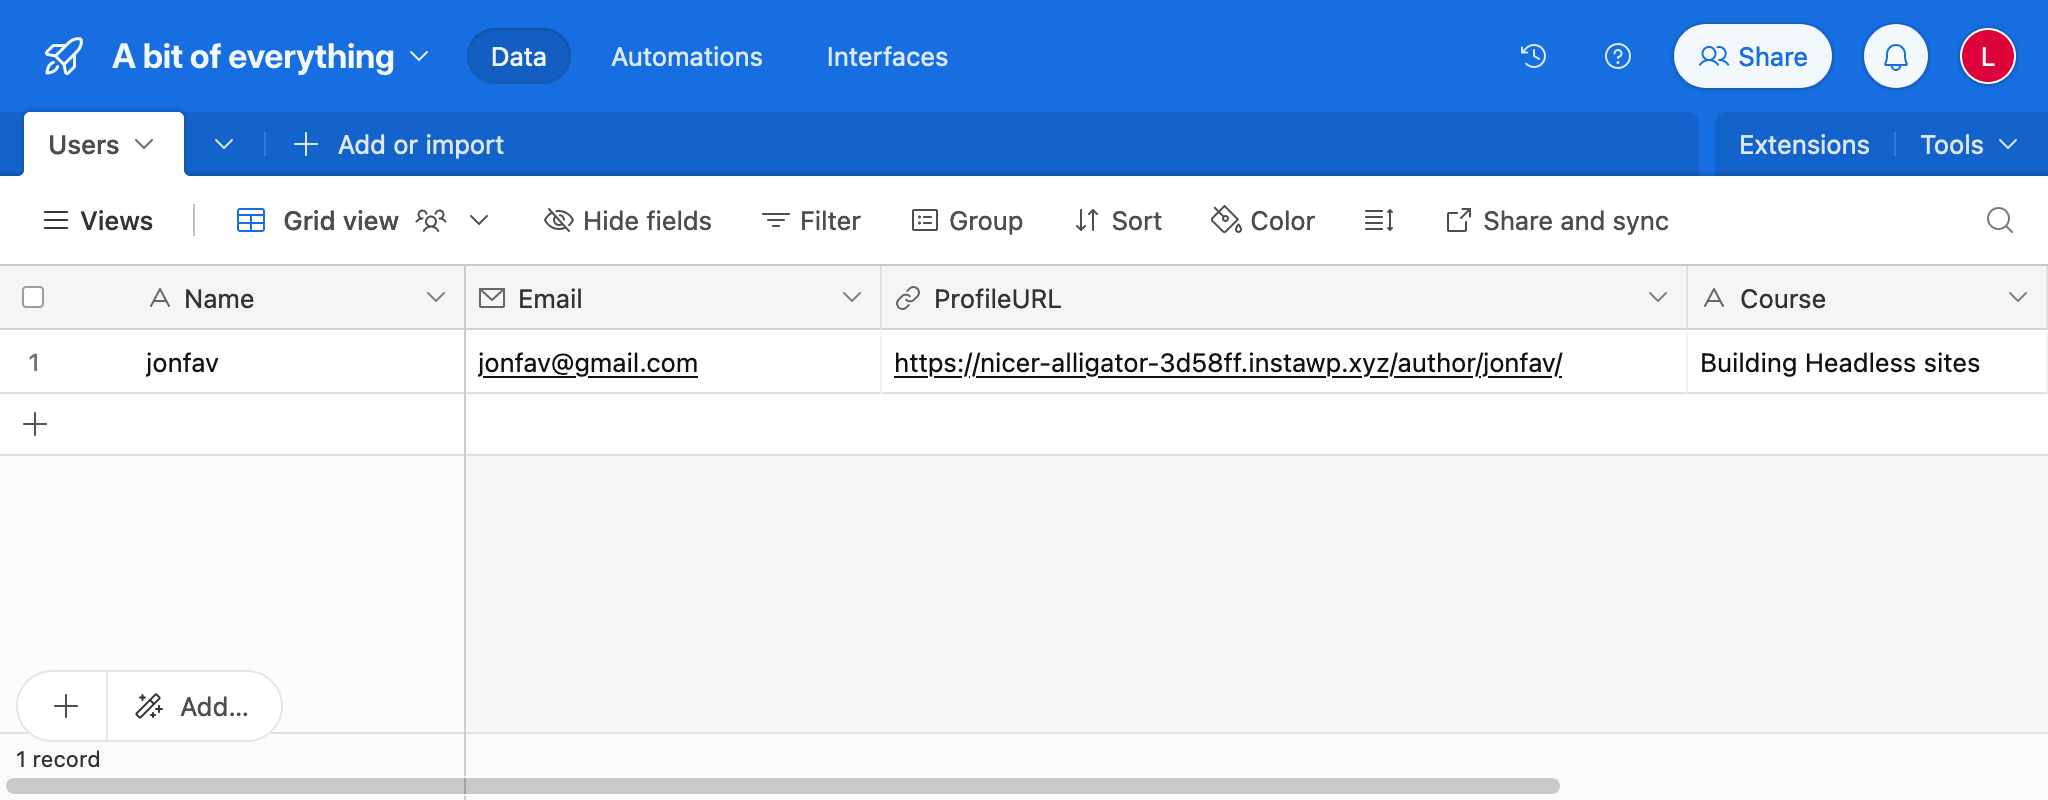Open the ProfileURL column dropdown arrow

[x=1658, y=297]
